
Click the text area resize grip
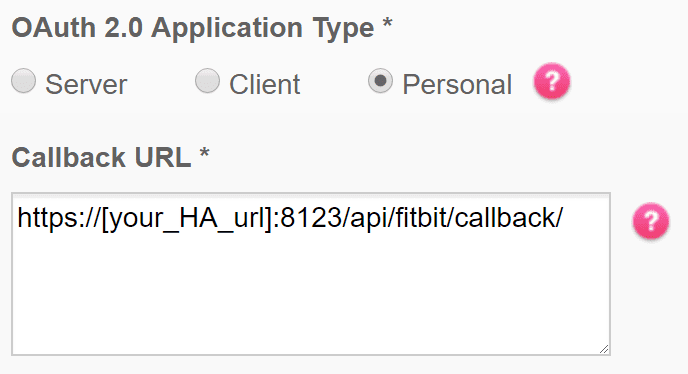point(604,349)
